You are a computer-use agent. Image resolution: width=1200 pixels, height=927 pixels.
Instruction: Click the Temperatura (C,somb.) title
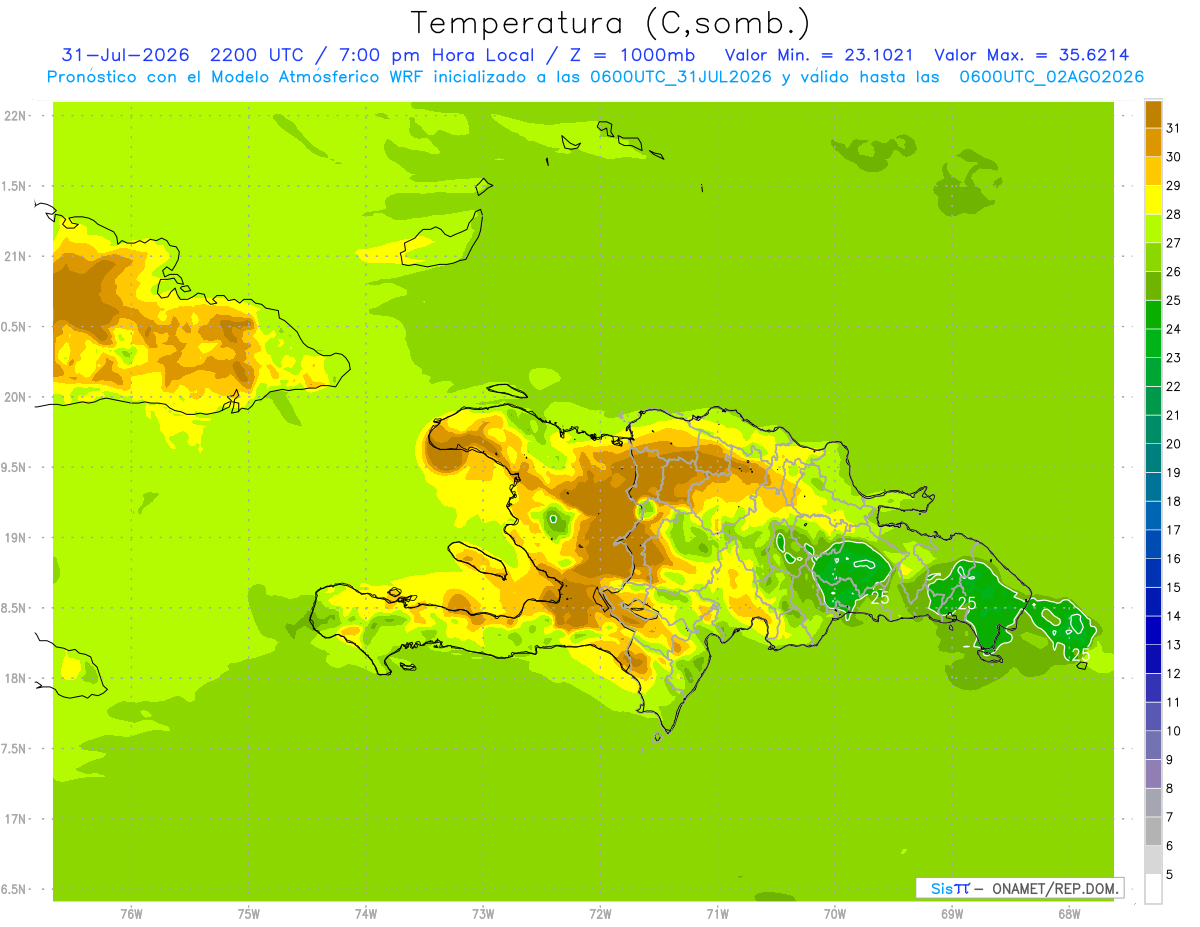(611, 24)
